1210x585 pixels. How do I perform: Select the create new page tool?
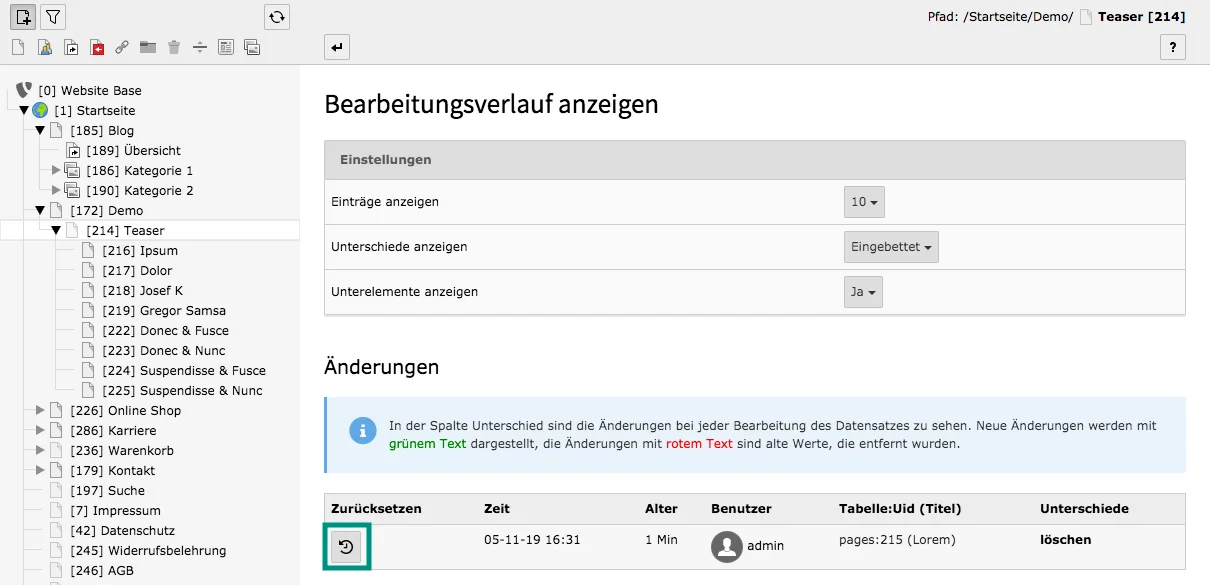[22, 16]
